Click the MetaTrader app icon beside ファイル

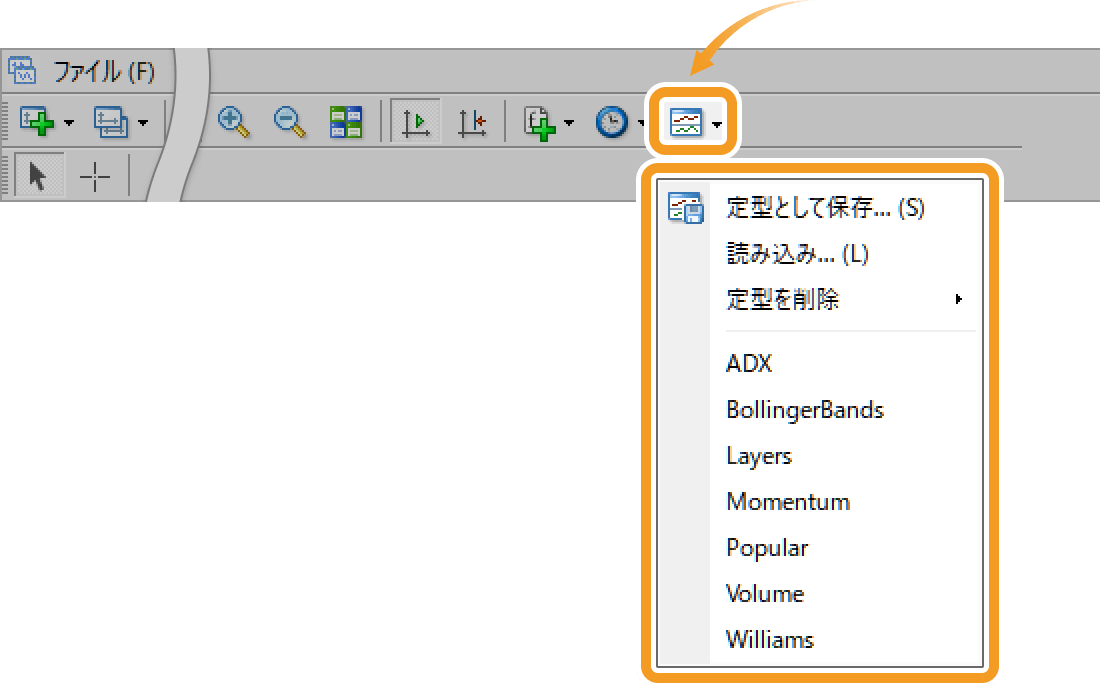tap(22, 70)
